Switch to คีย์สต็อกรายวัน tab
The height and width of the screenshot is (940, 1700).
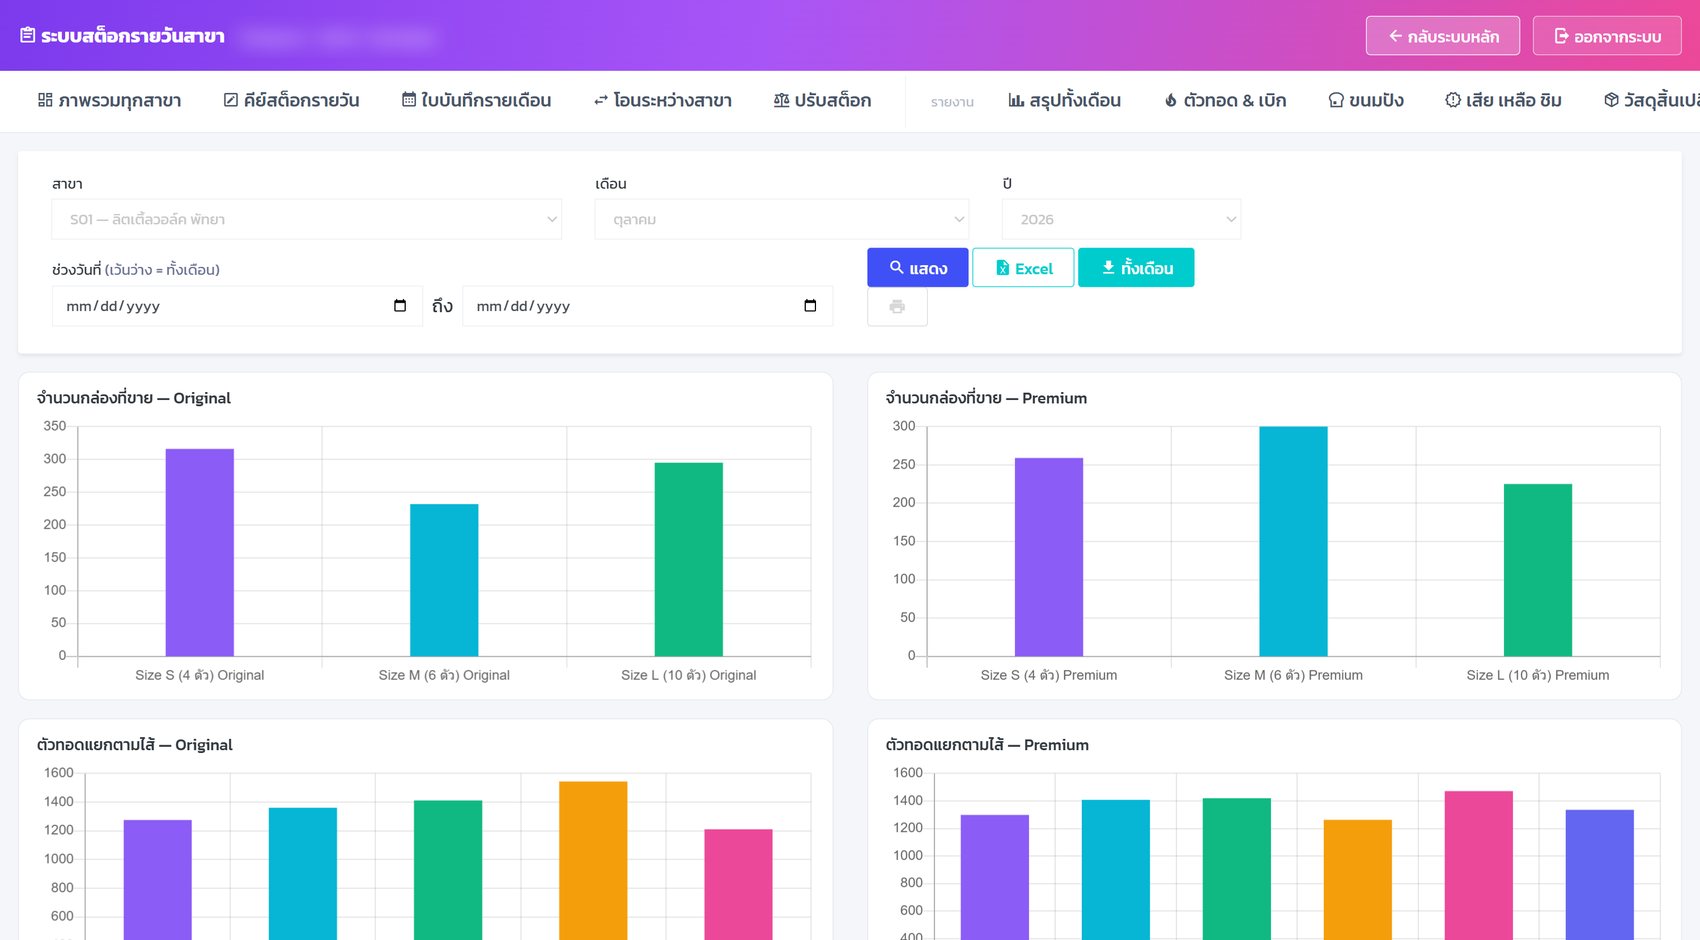click(x=292, y=101)
